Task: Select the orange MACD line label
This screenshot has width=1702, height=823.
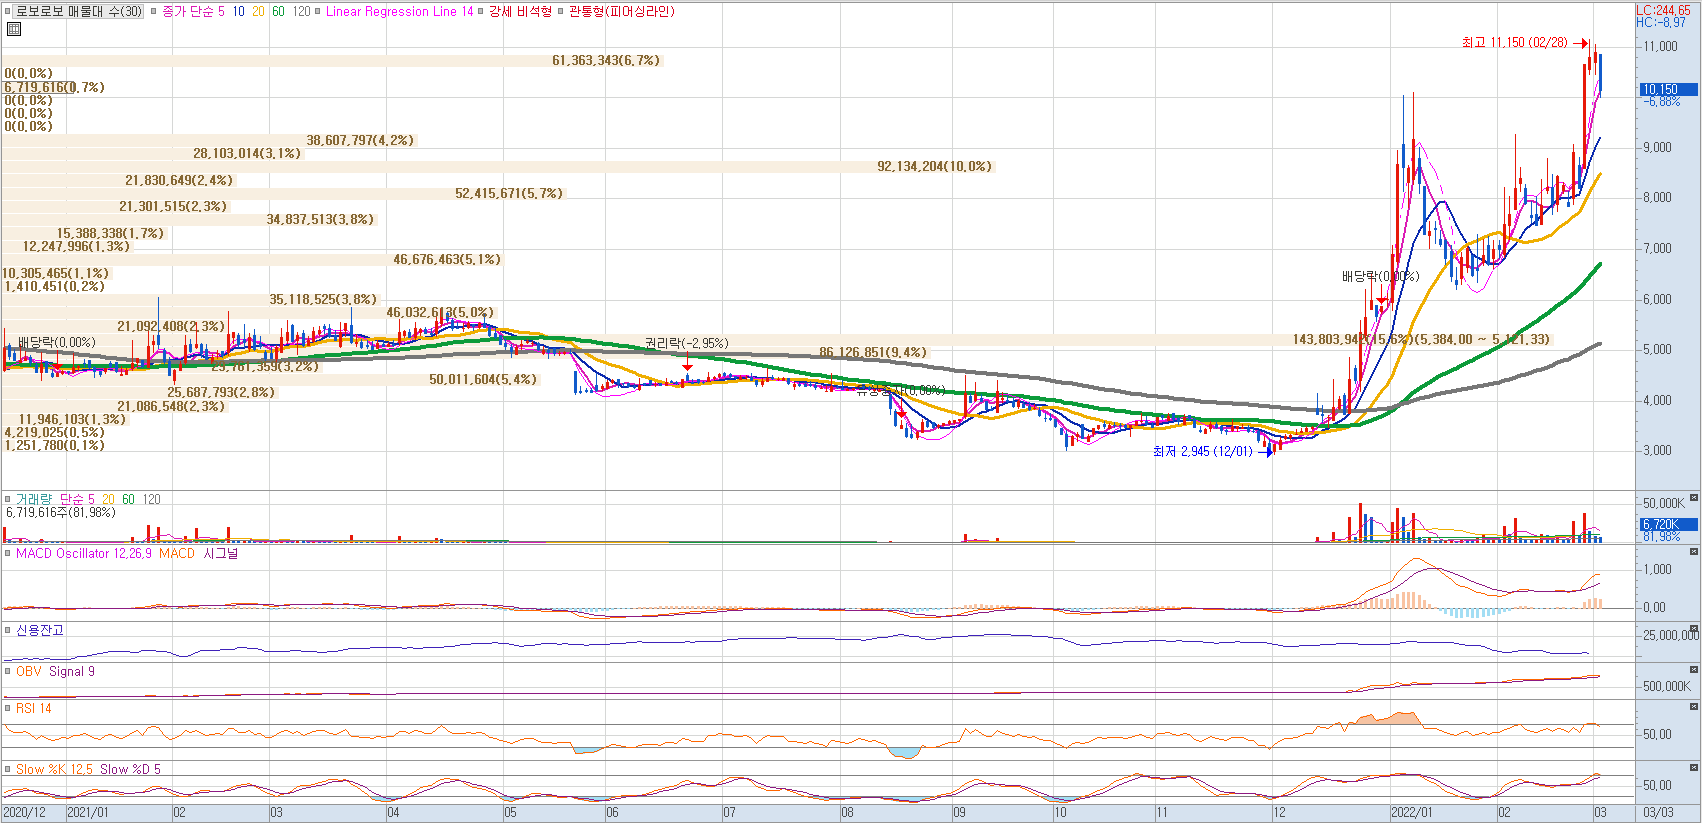Action: pos(177,553)
